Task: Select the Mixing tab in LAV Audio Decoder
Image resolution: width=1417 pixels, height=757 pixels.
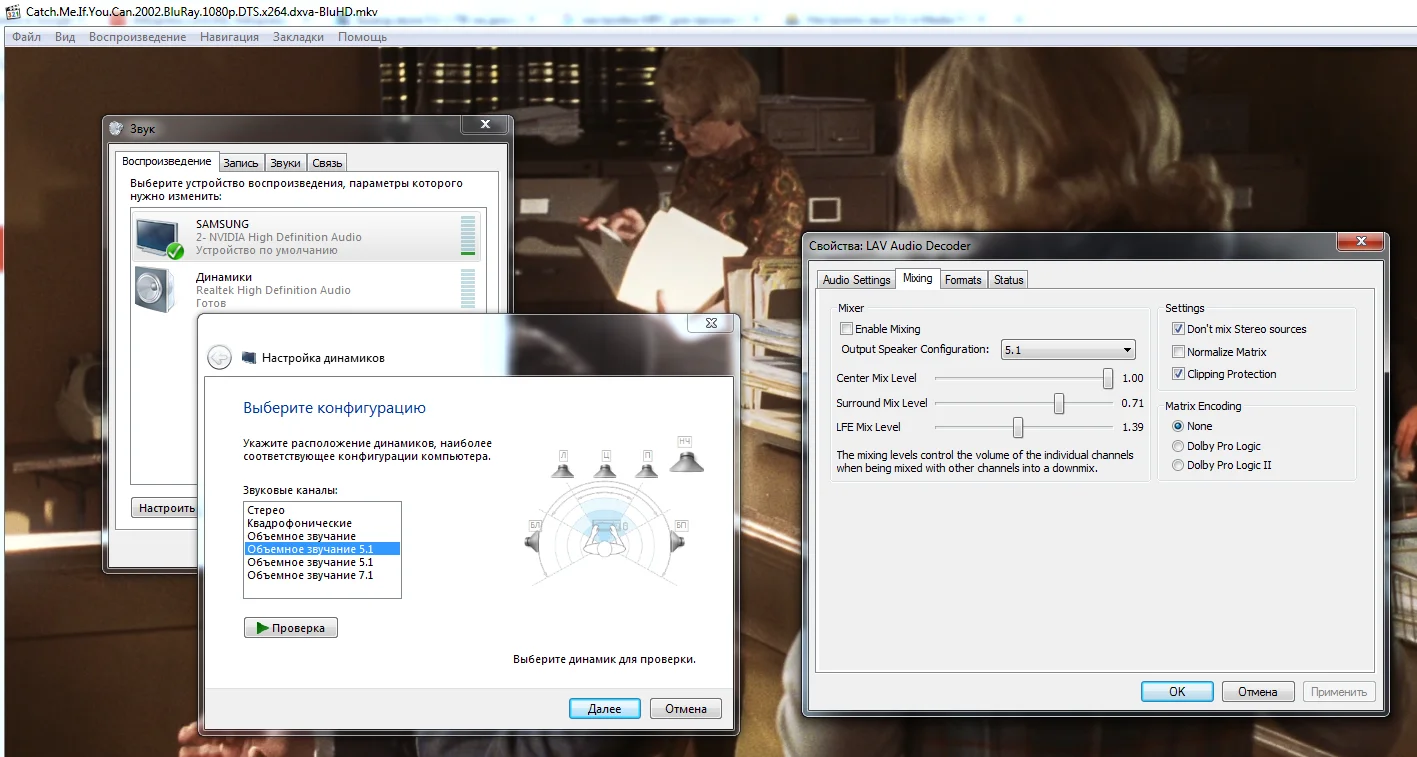Action: coord(917,278)
